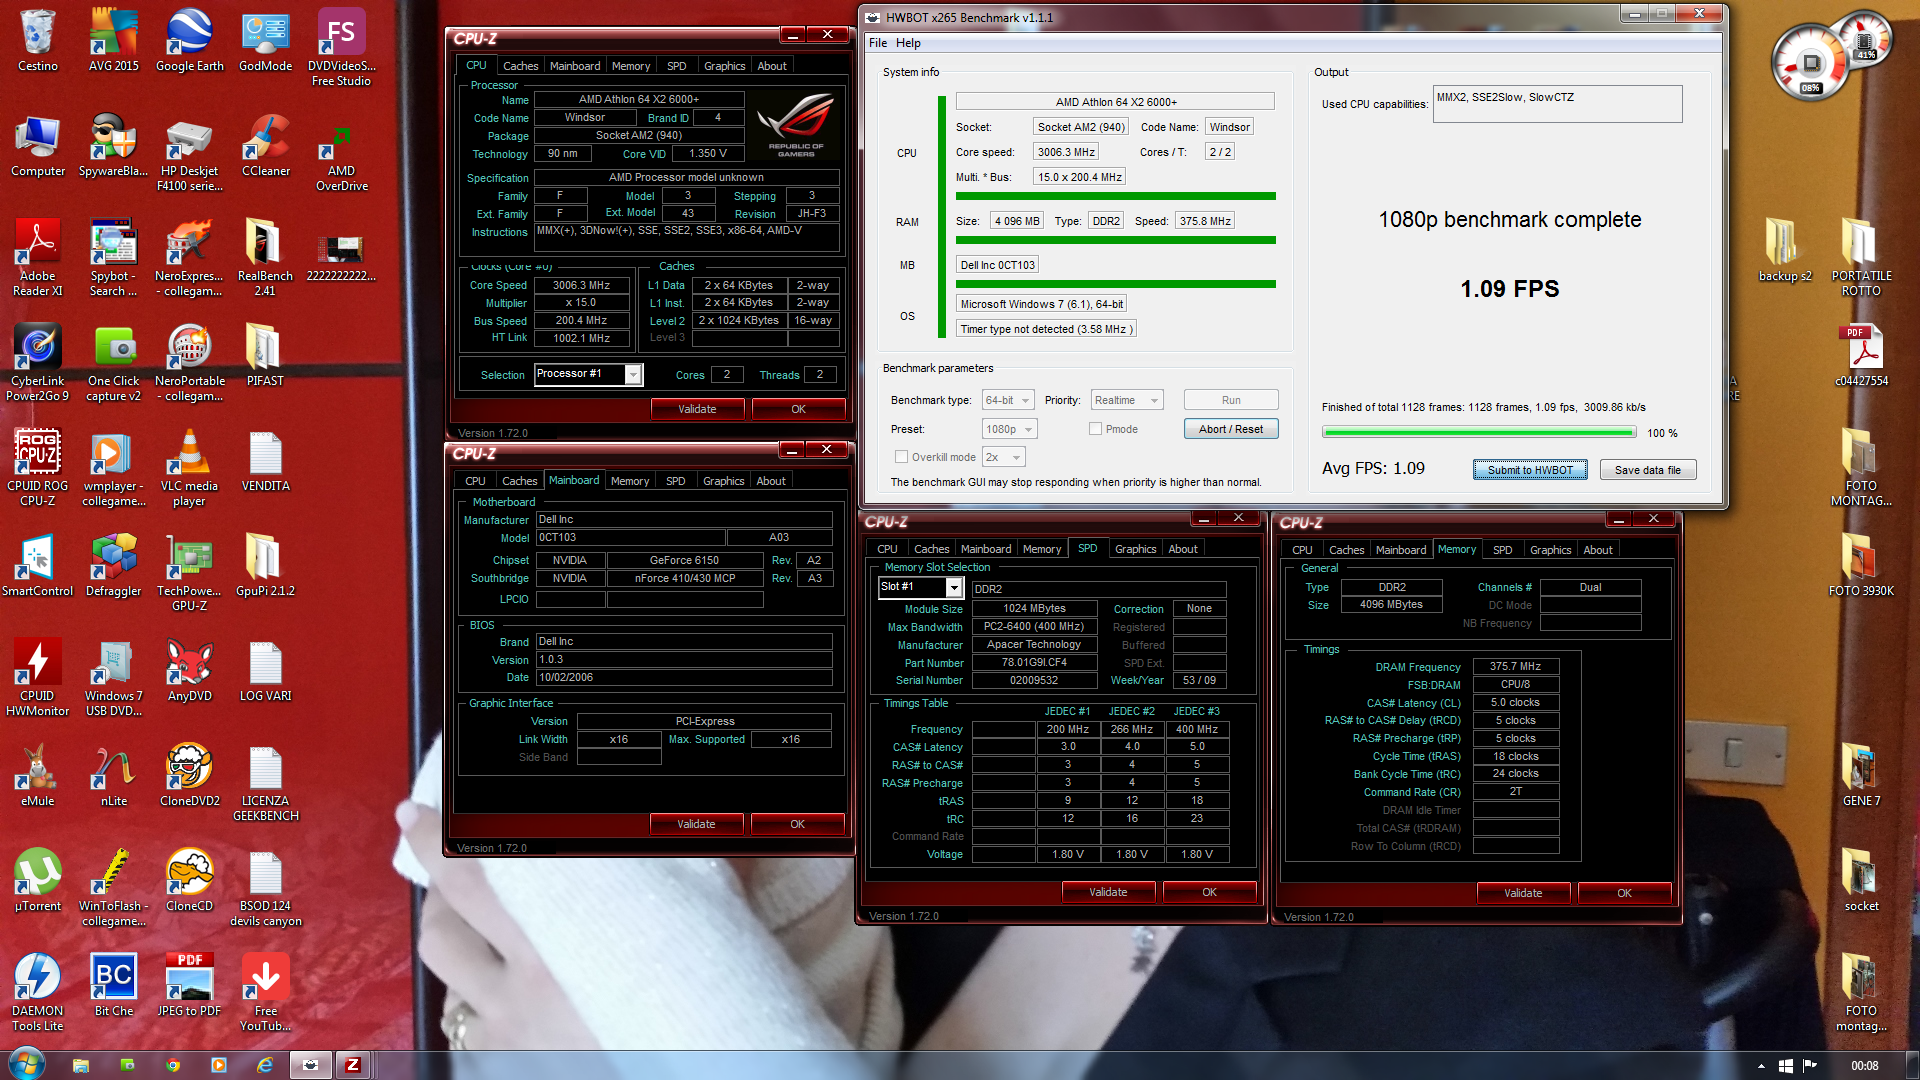Open Benchmark type 64-bit dropdown
1920x1080 pixels.
[1008, 400]
